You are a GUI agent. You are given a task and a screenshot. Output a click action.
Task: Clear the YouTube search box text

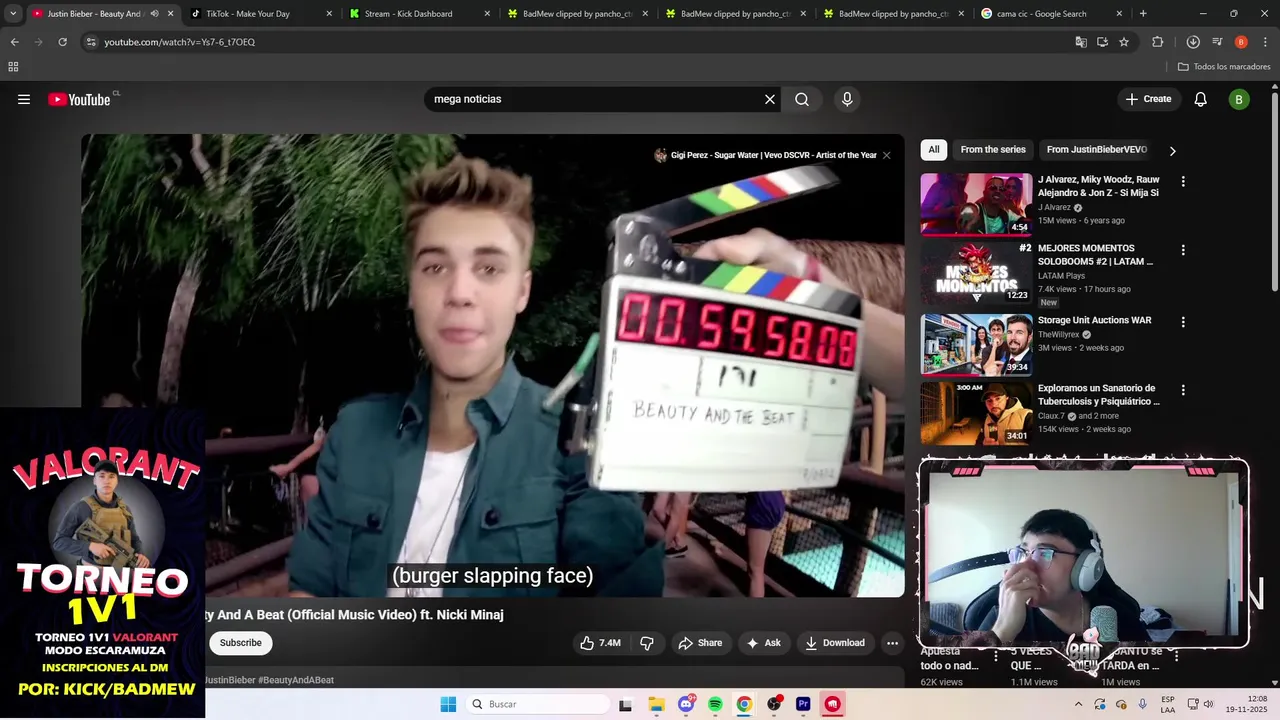click(770, 99)
